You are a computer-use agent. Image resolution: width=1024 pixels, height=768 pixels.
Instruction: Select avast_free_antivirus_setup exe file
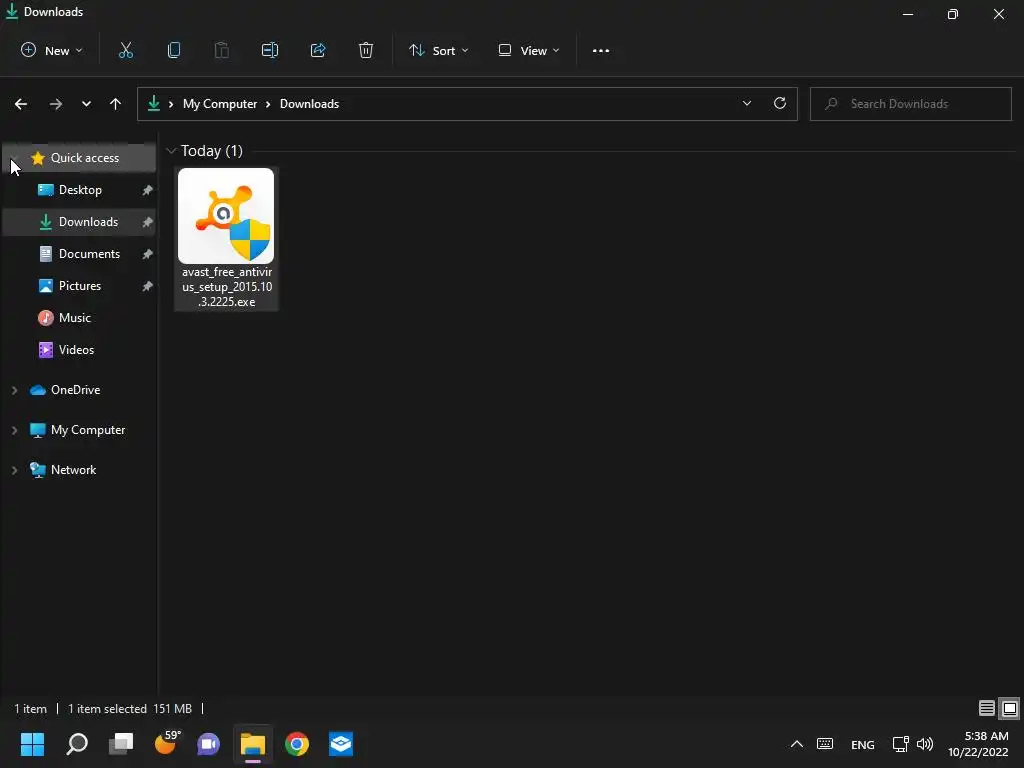click(227, 238)
